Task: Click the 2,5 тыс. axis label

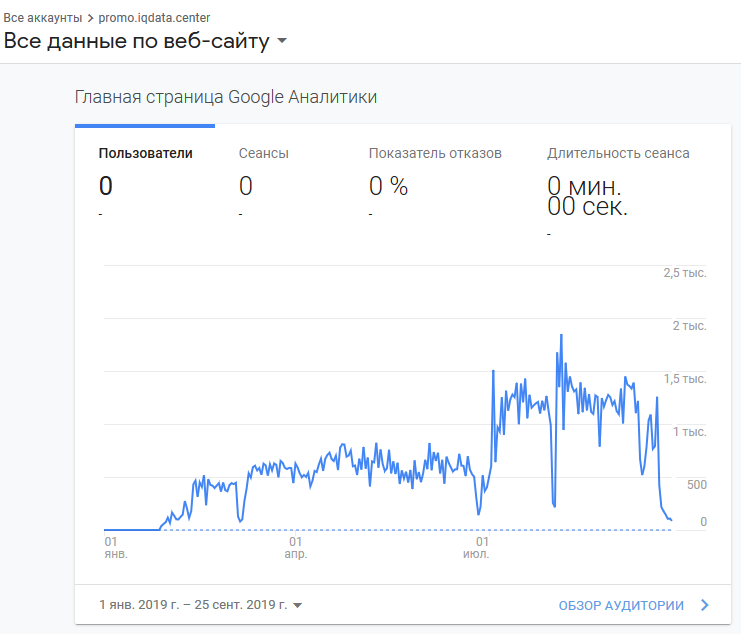Action: click(x=685, y=273)
